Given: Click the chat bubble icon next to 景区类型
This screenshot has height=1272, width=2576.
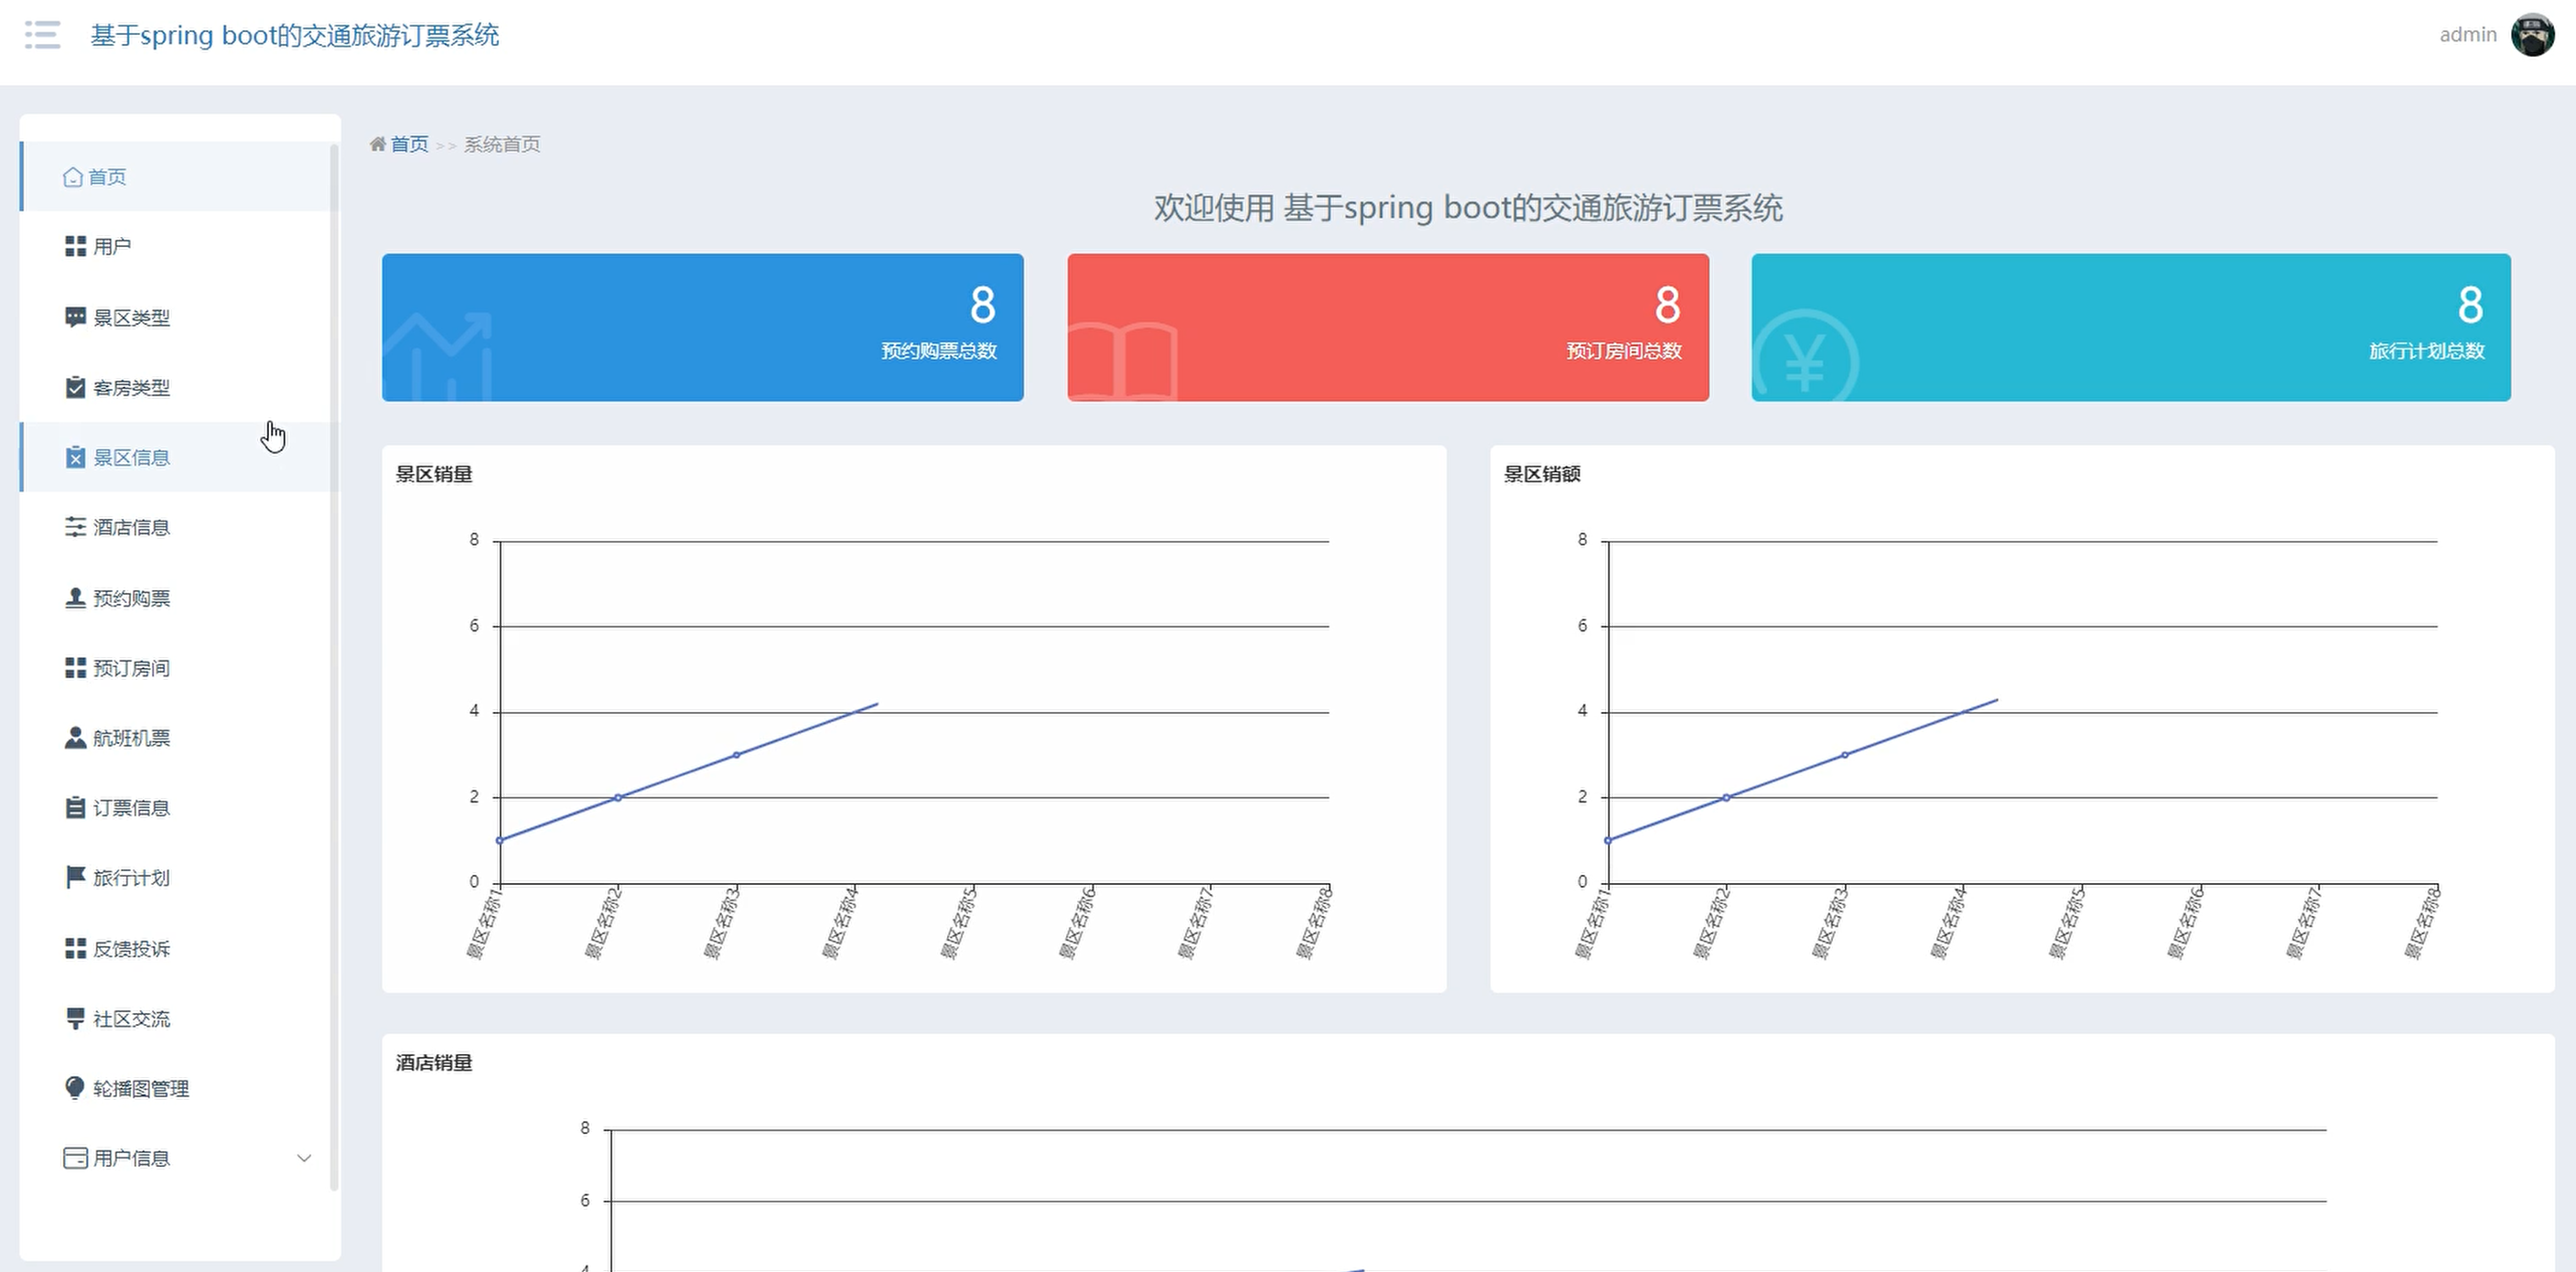Looking at the screenshot, I should [x=75, y=317].
